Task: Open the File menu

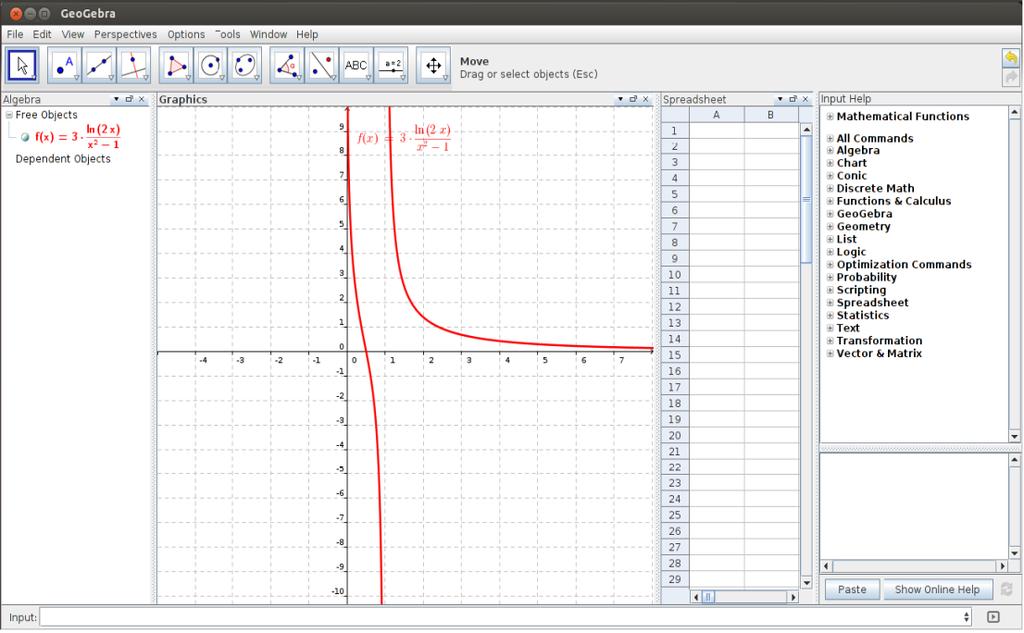Action: [x=14, y=35]
